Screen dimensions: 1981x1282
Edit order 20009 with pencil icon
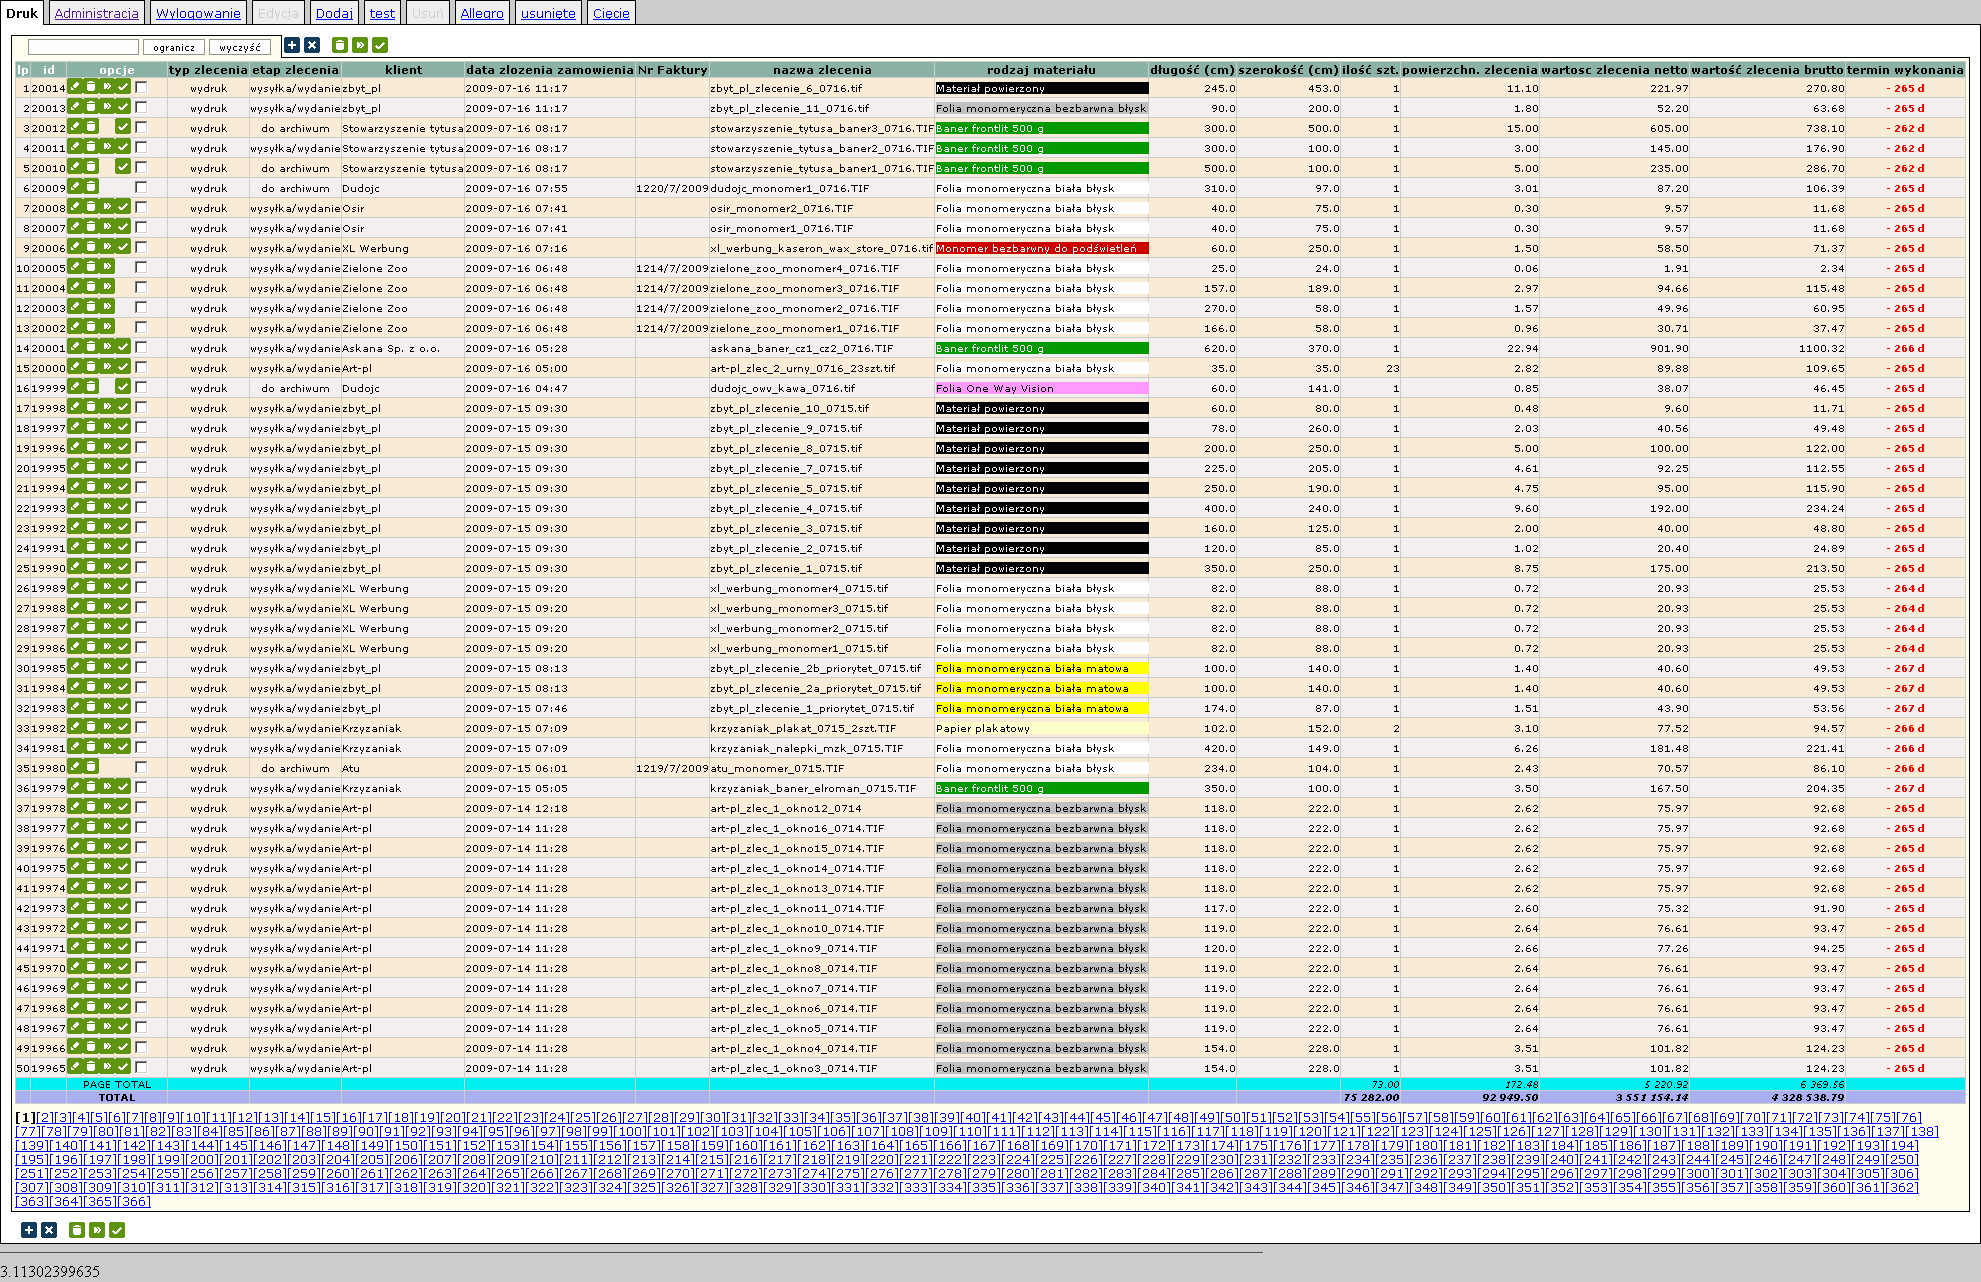(75, 187)
